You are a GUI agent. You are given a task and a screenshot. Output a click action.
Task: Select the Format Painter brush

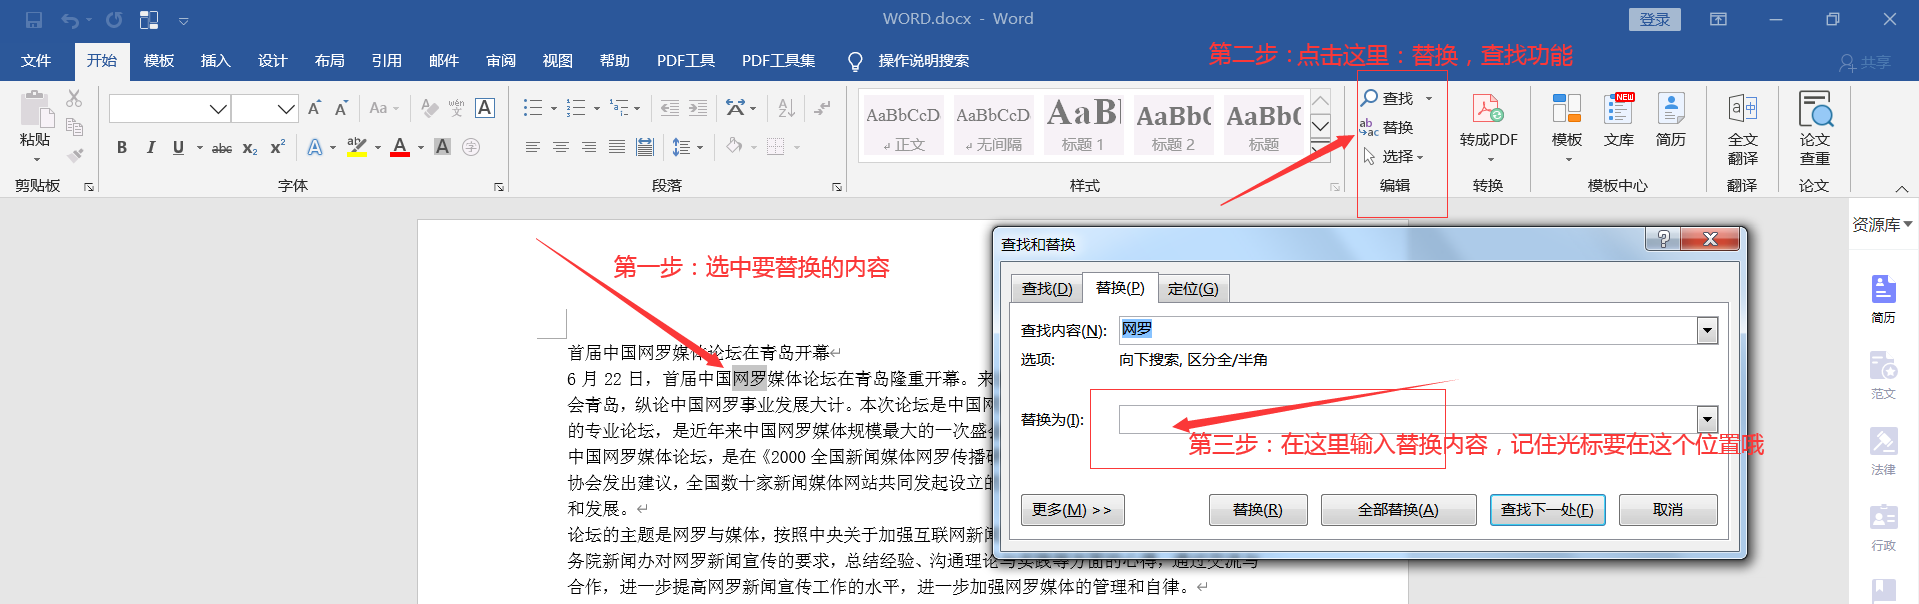74,155
